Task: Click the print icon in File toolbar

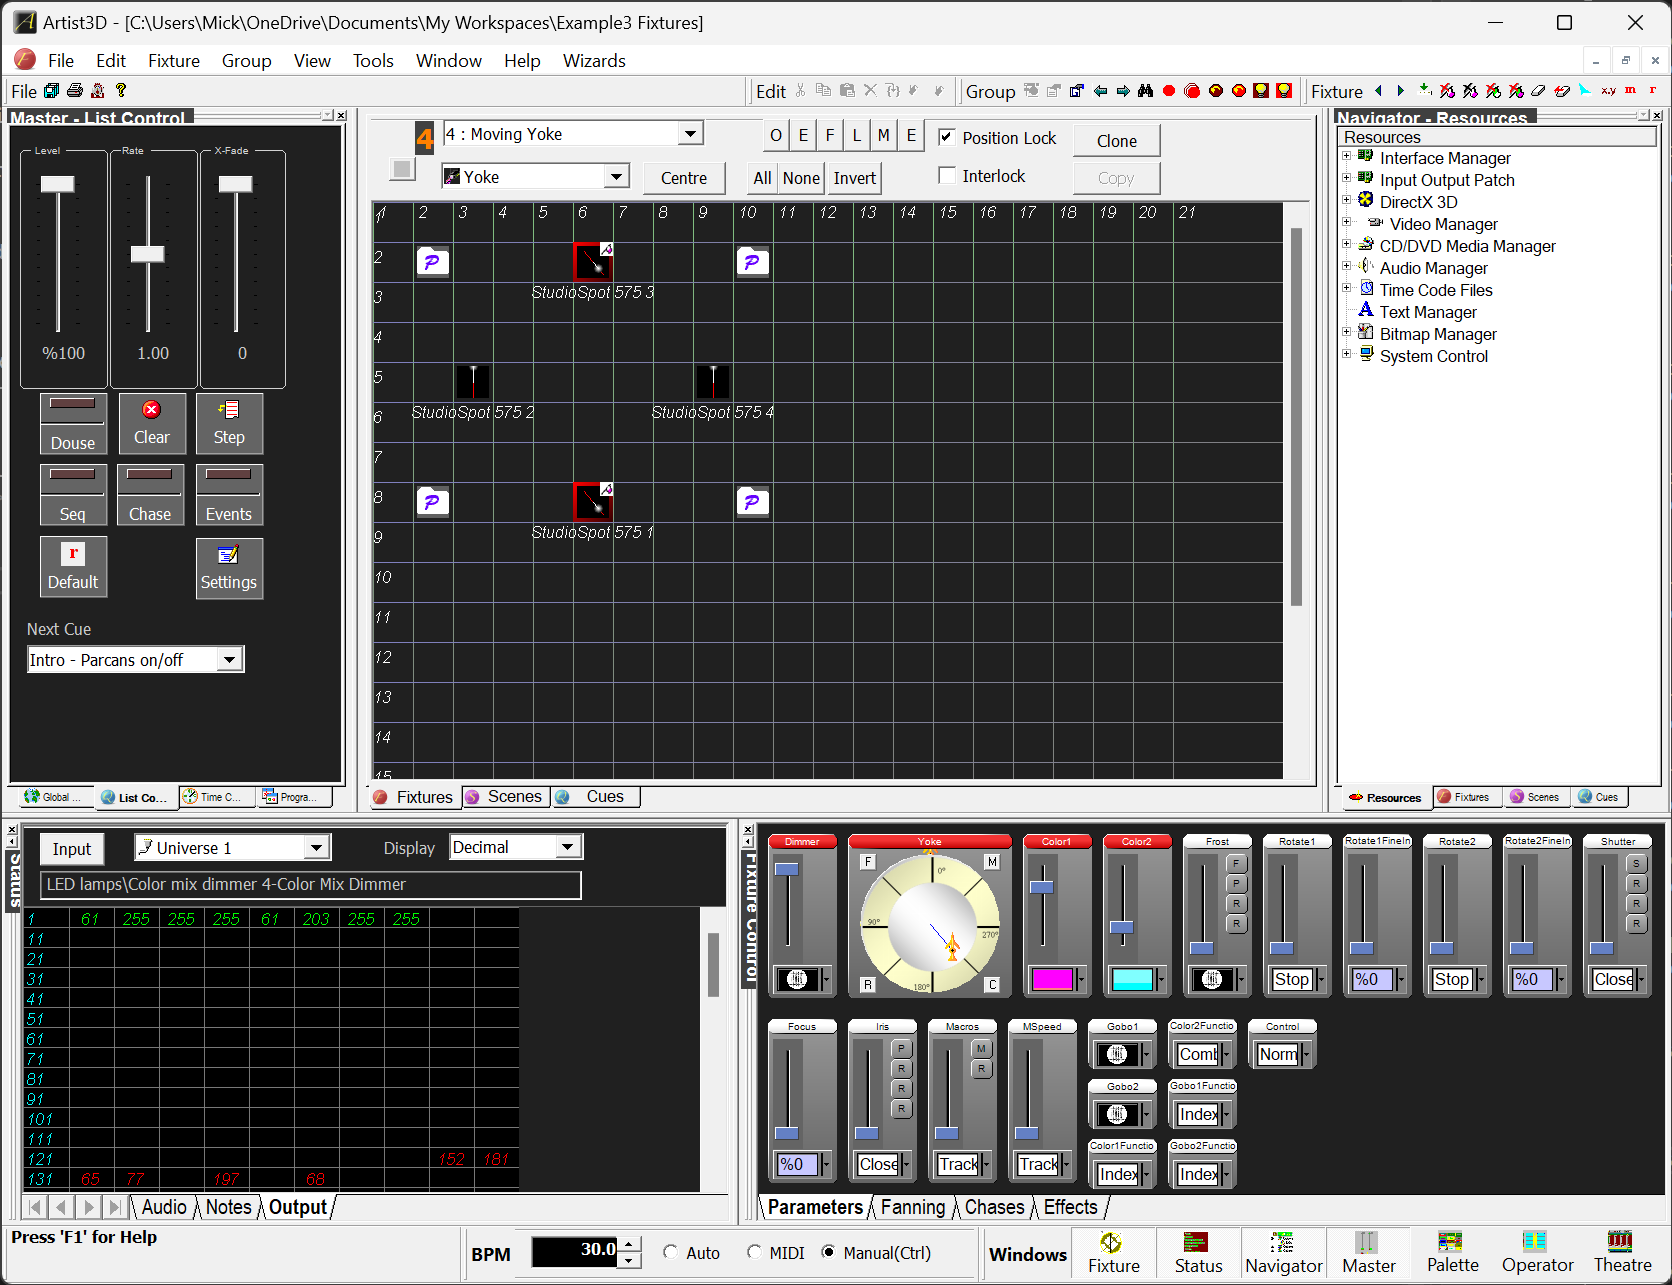Action: tap(75, 91)
